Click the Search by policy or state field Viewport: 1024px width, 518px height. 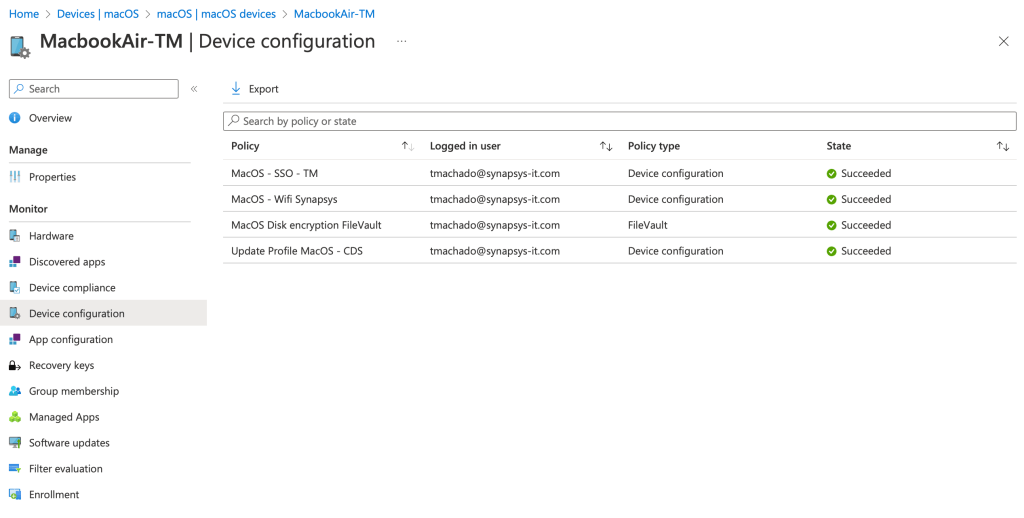620,121
